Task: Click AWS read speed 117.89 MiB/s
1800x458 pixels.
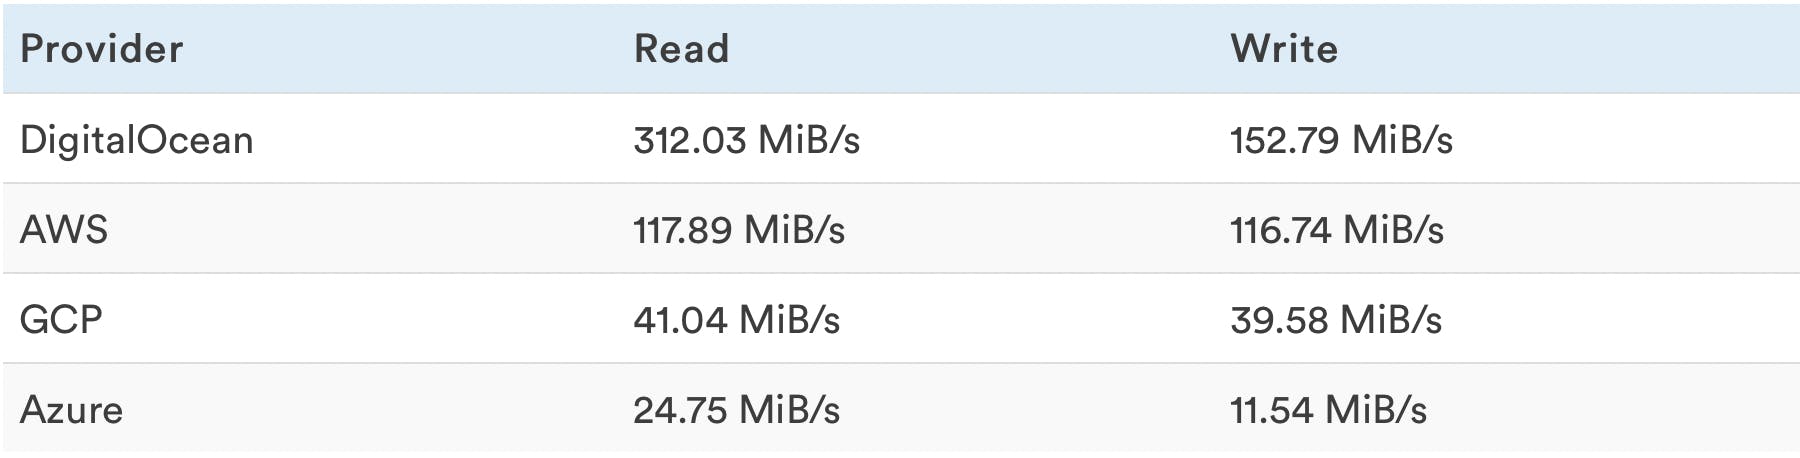Action: pyautogui.click(x=739, y=230)
